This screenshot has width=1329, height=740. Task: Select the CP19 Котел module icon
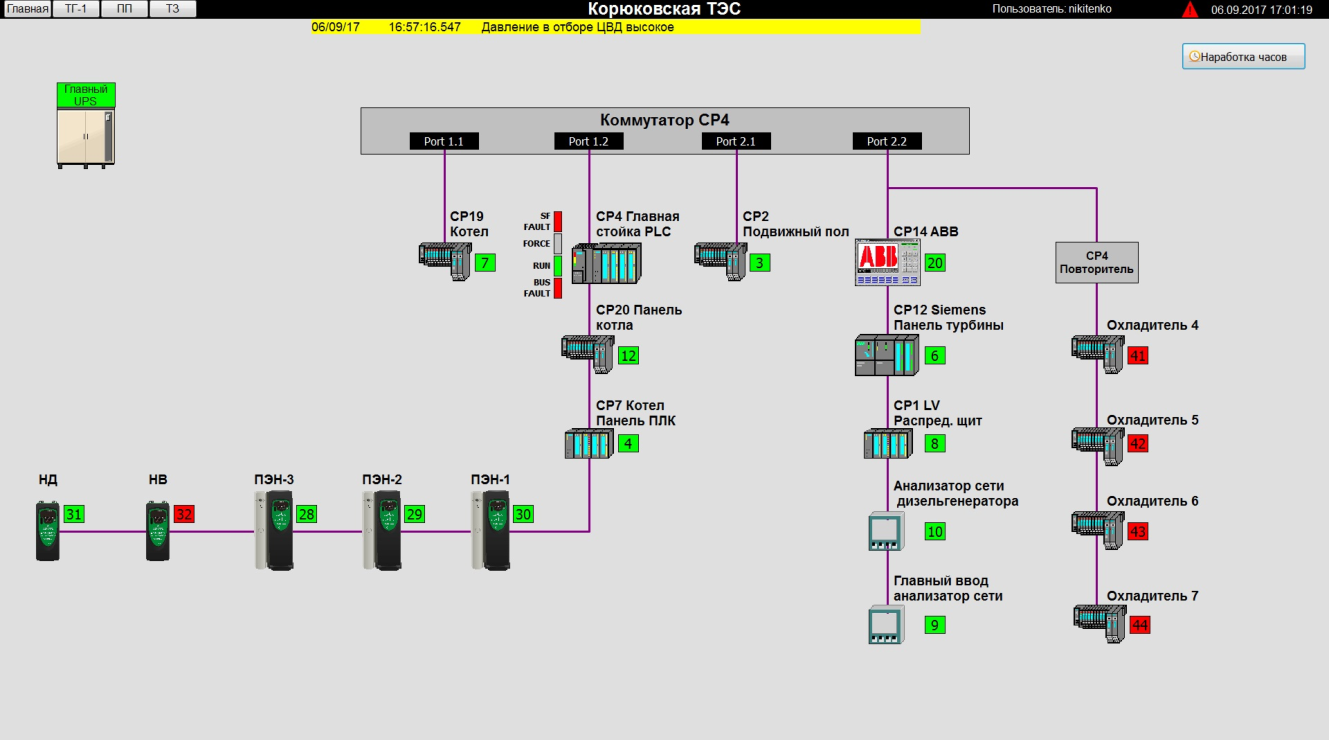click(x=444, y=262)
